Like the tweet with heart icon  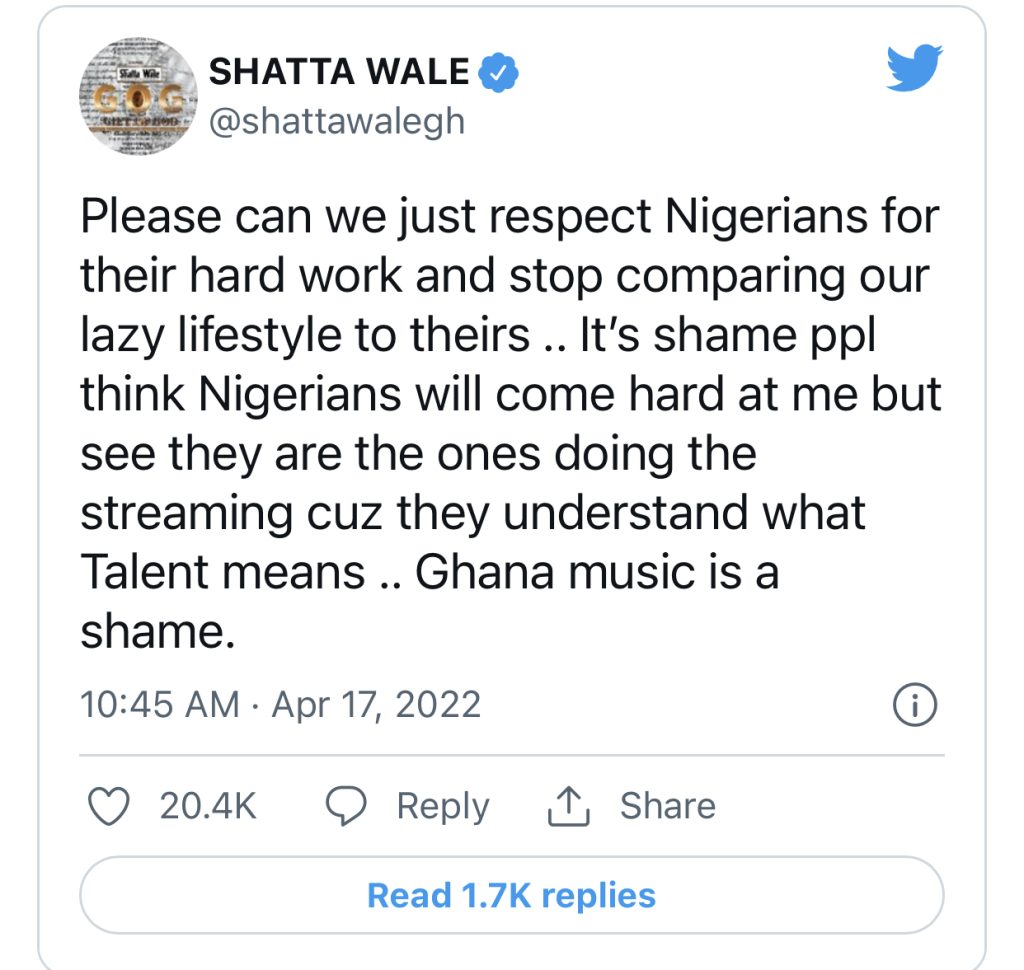[109, 806]
